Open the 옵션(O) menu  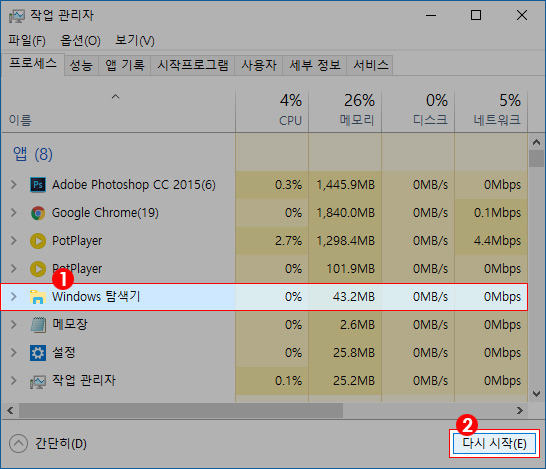pyautogui.click(x=80, y=41)
